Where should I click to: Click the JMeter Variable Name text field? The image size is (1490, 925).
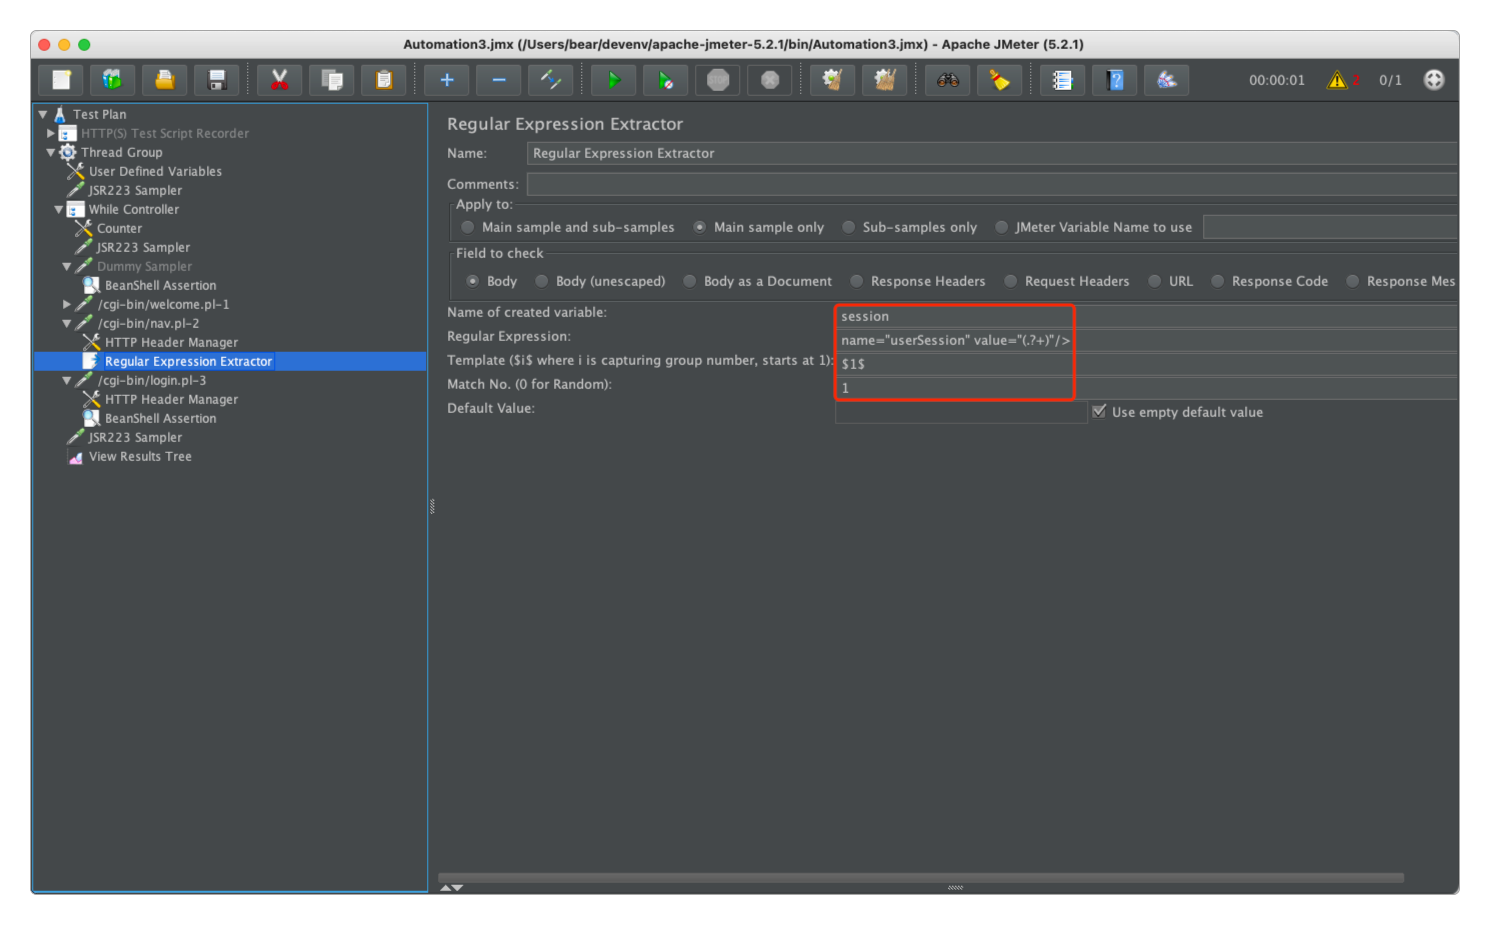click(1329, 227)
